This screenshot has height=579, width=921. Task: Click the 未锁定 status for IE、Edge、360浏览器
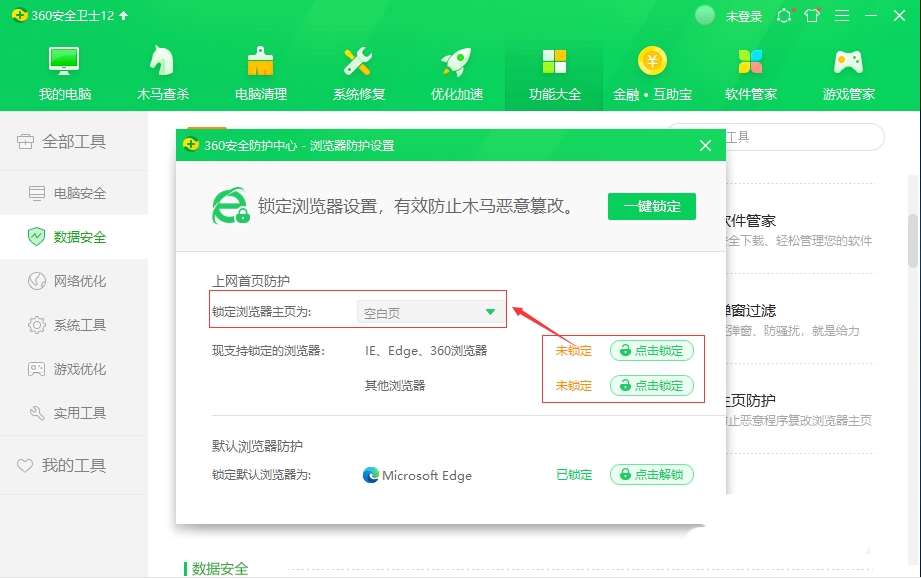[x=573, y=351]
